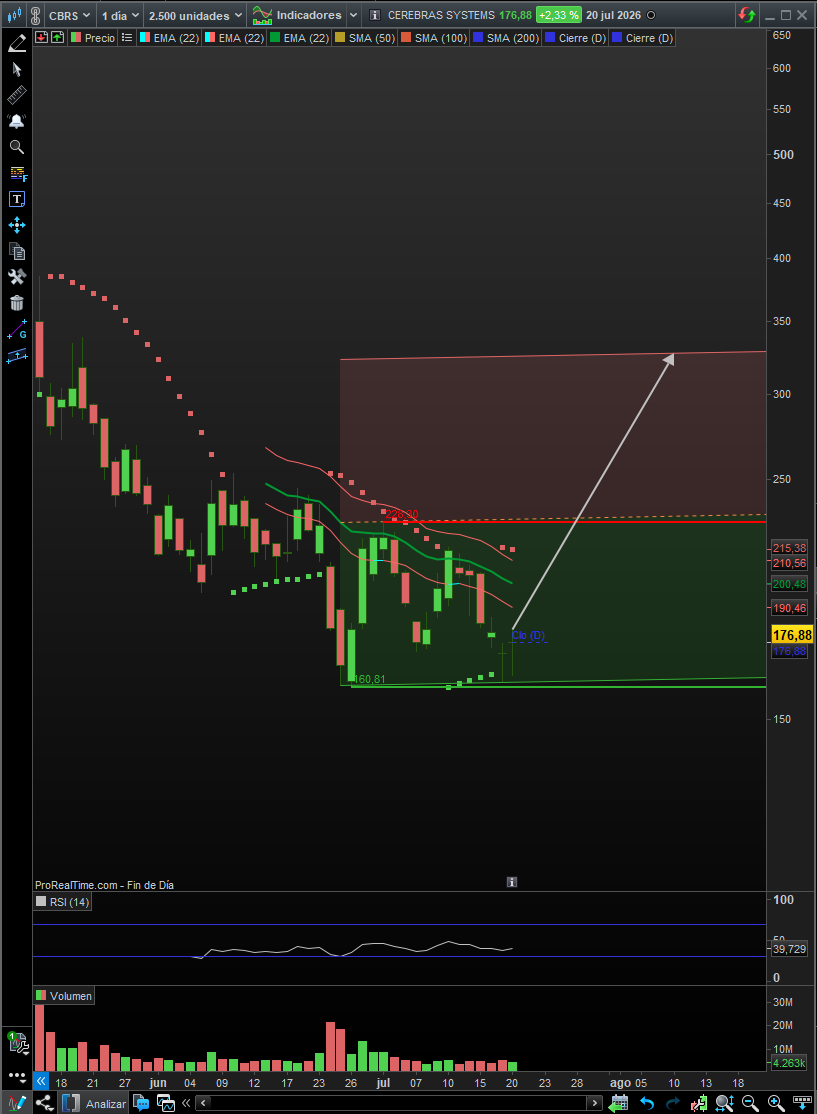Image resolution: width=817 pixels, height=1114 pixels.
Task: Click the scrollbar left arrow
Action: tap(204, 1103)
